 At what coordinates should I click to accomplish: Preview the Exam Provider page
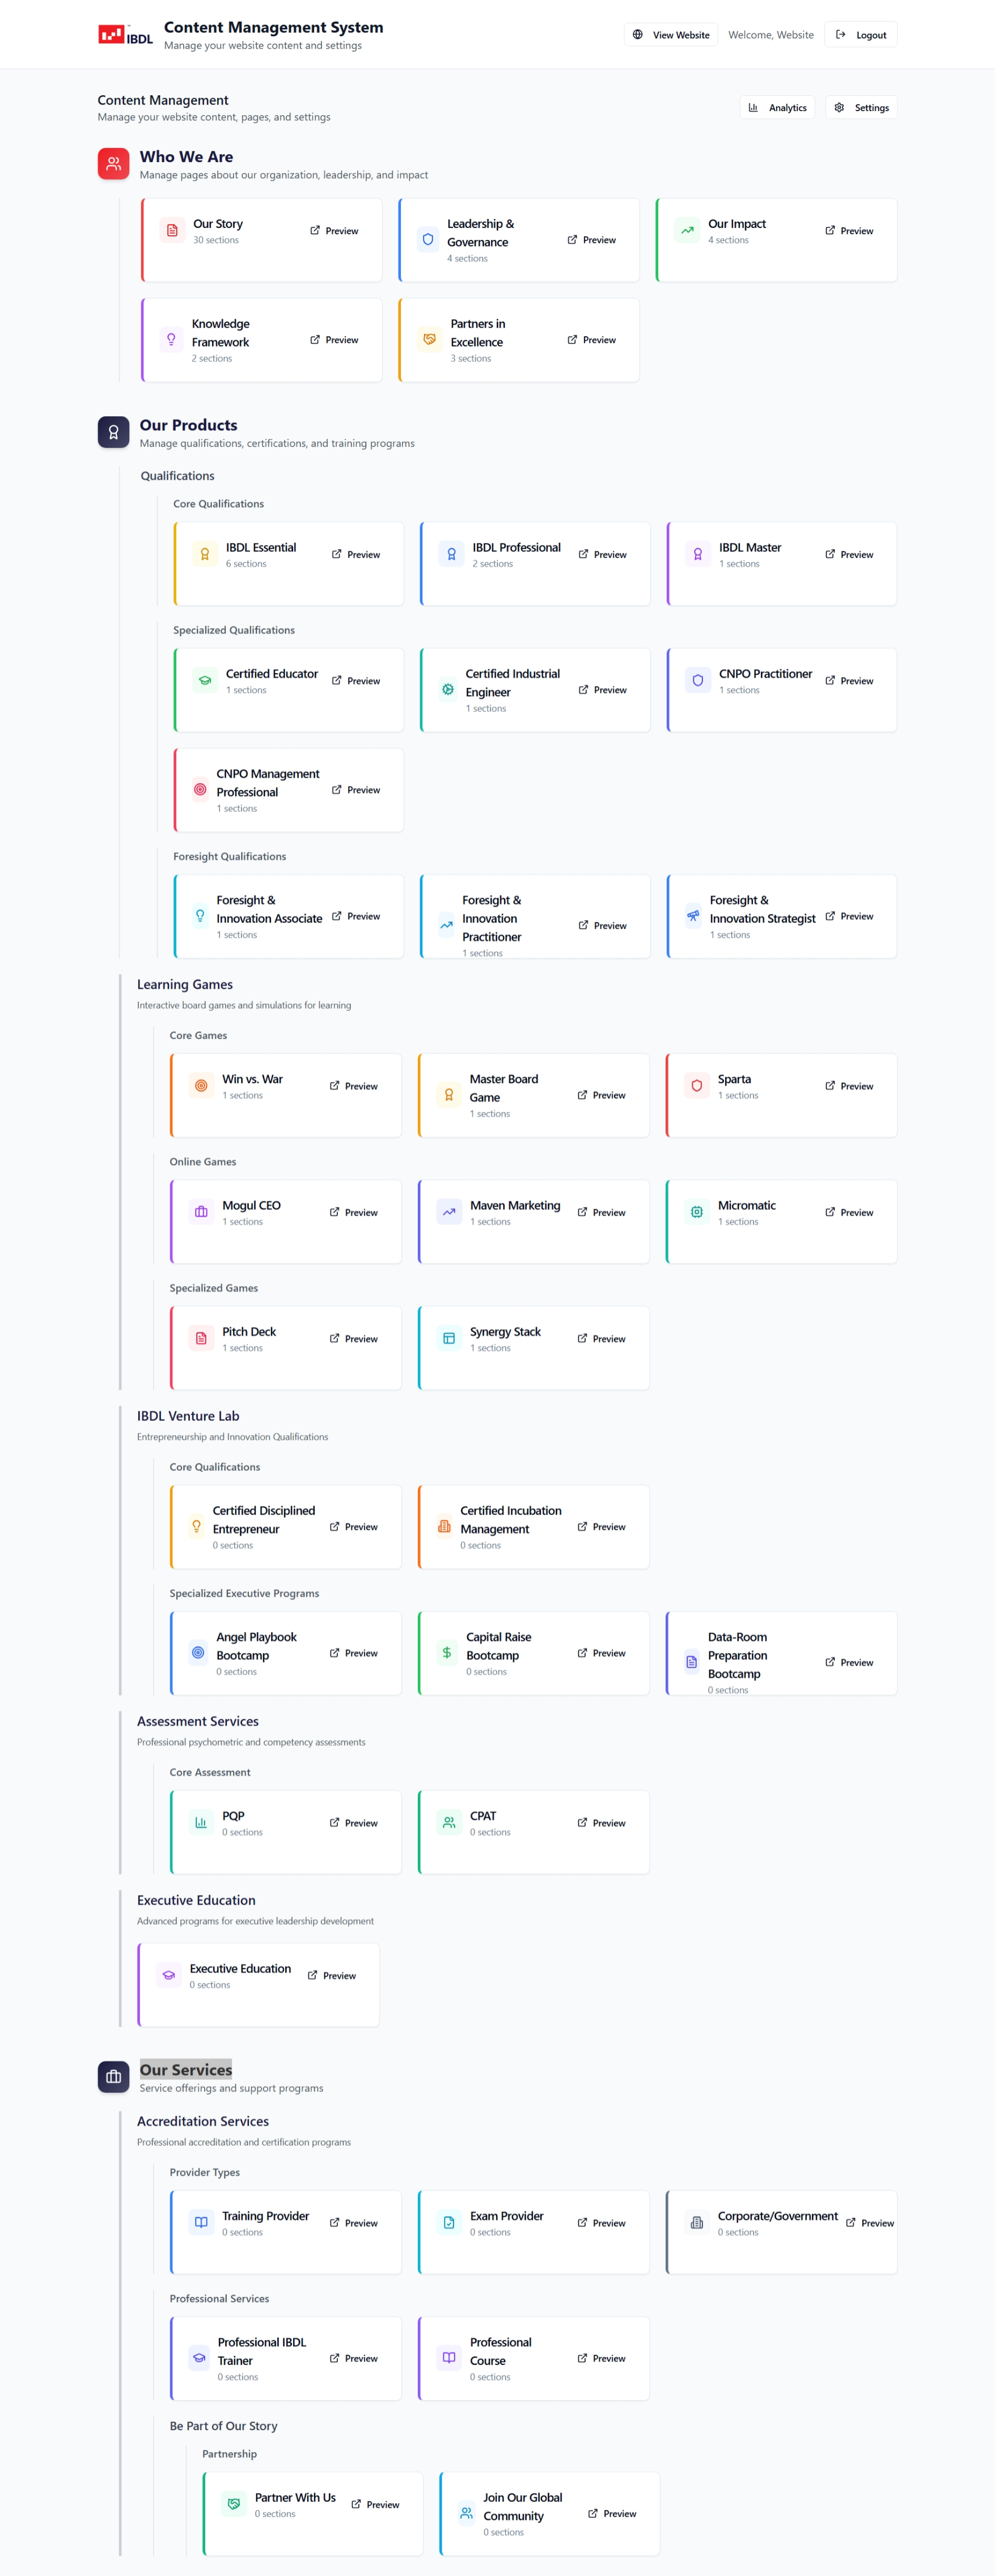601,2223
